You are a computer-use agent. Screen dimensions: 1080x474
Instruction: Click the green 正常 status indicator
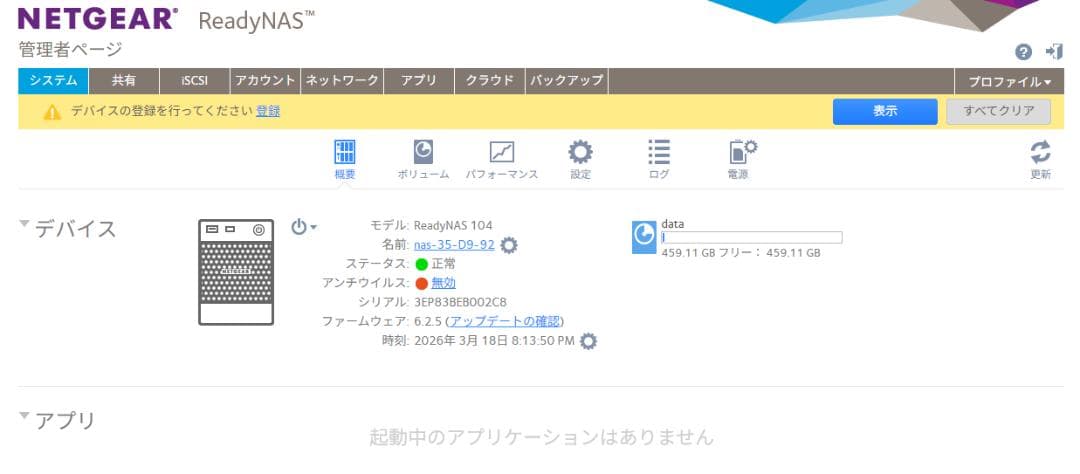422,264
